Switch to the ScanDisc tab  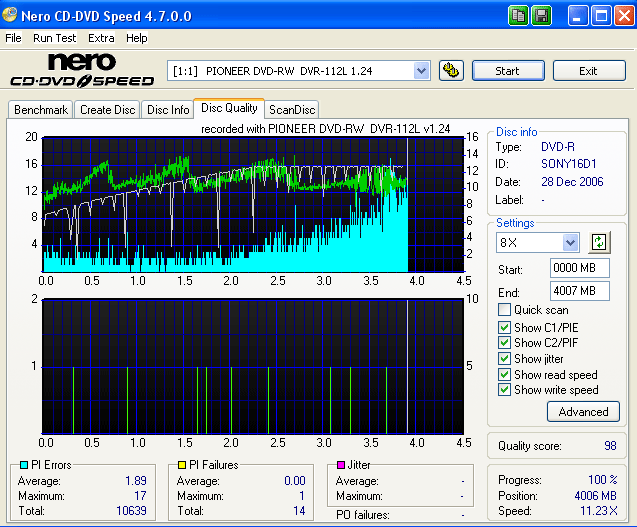(x=292, y=110)
